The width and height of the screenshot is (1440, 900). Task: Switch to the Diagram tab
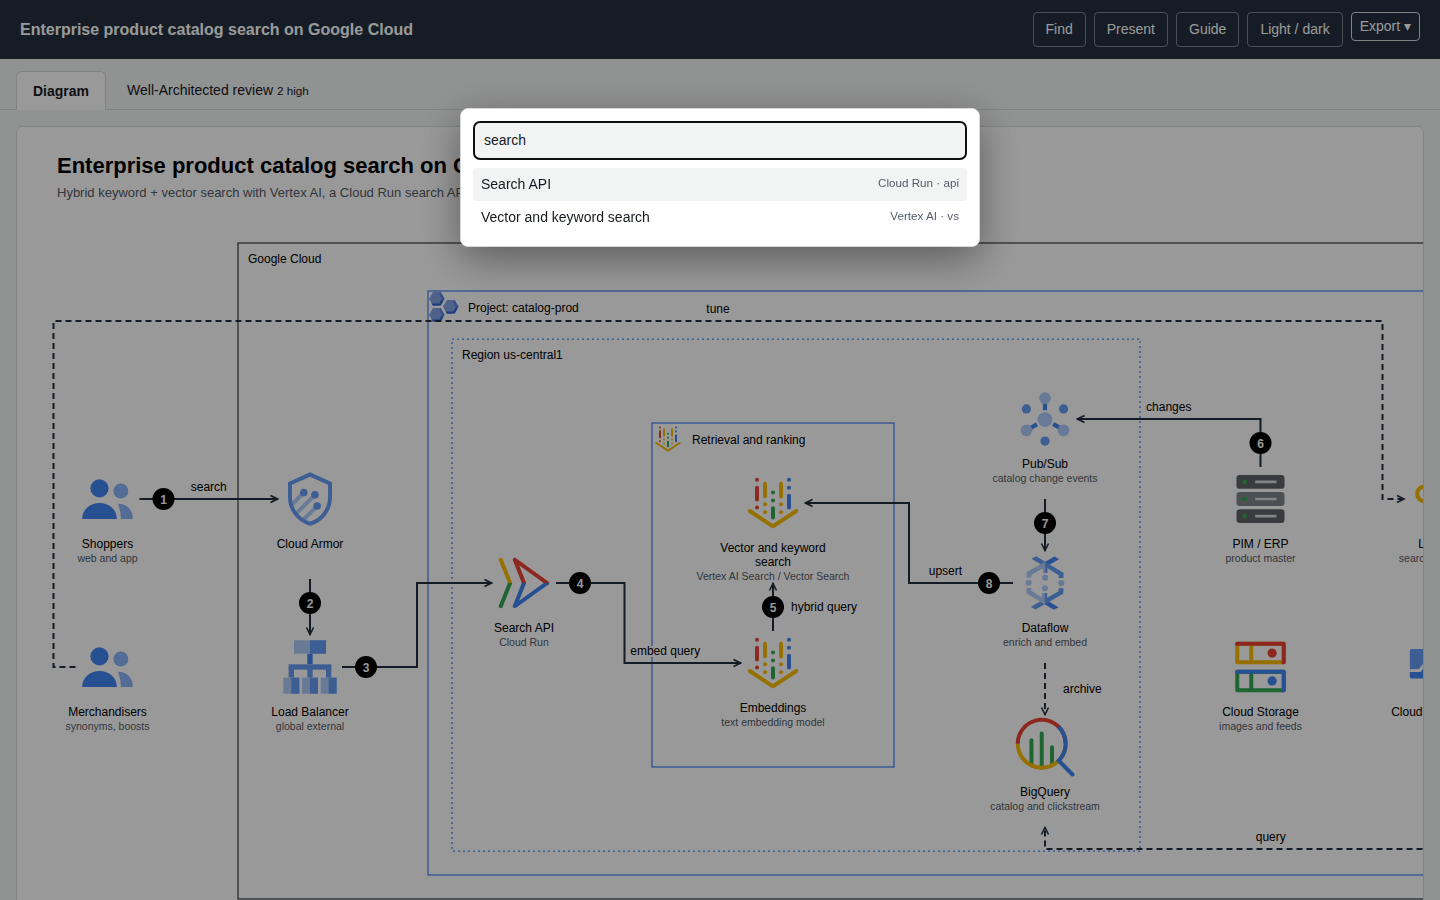point(61,91)
